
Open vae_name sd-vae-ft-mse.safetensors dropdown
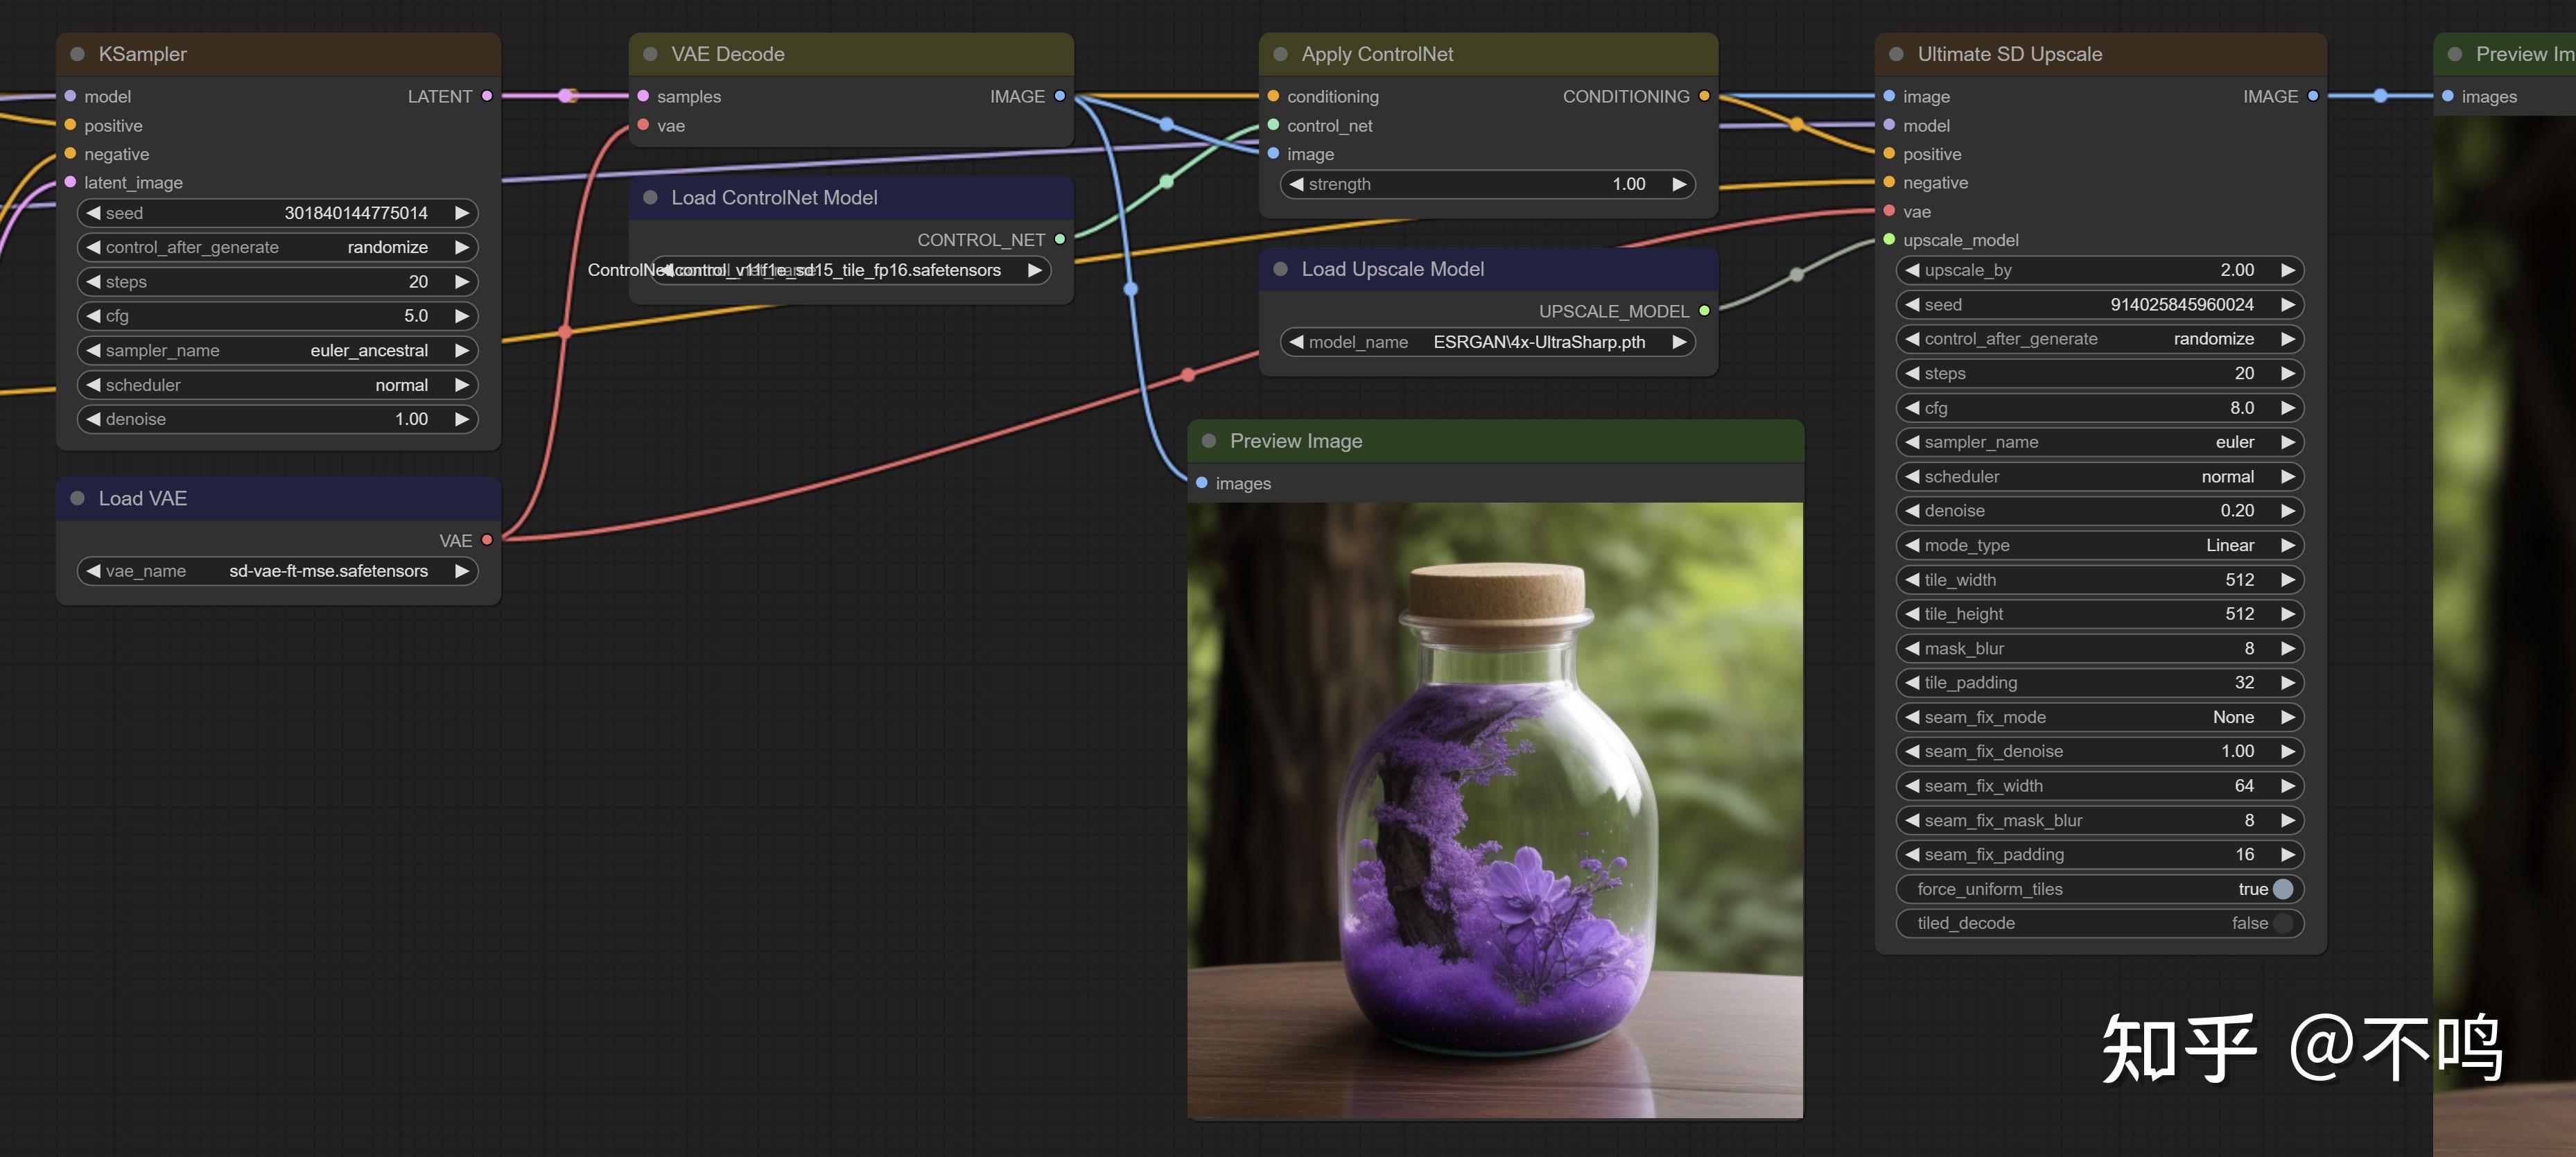click(277, 571)
